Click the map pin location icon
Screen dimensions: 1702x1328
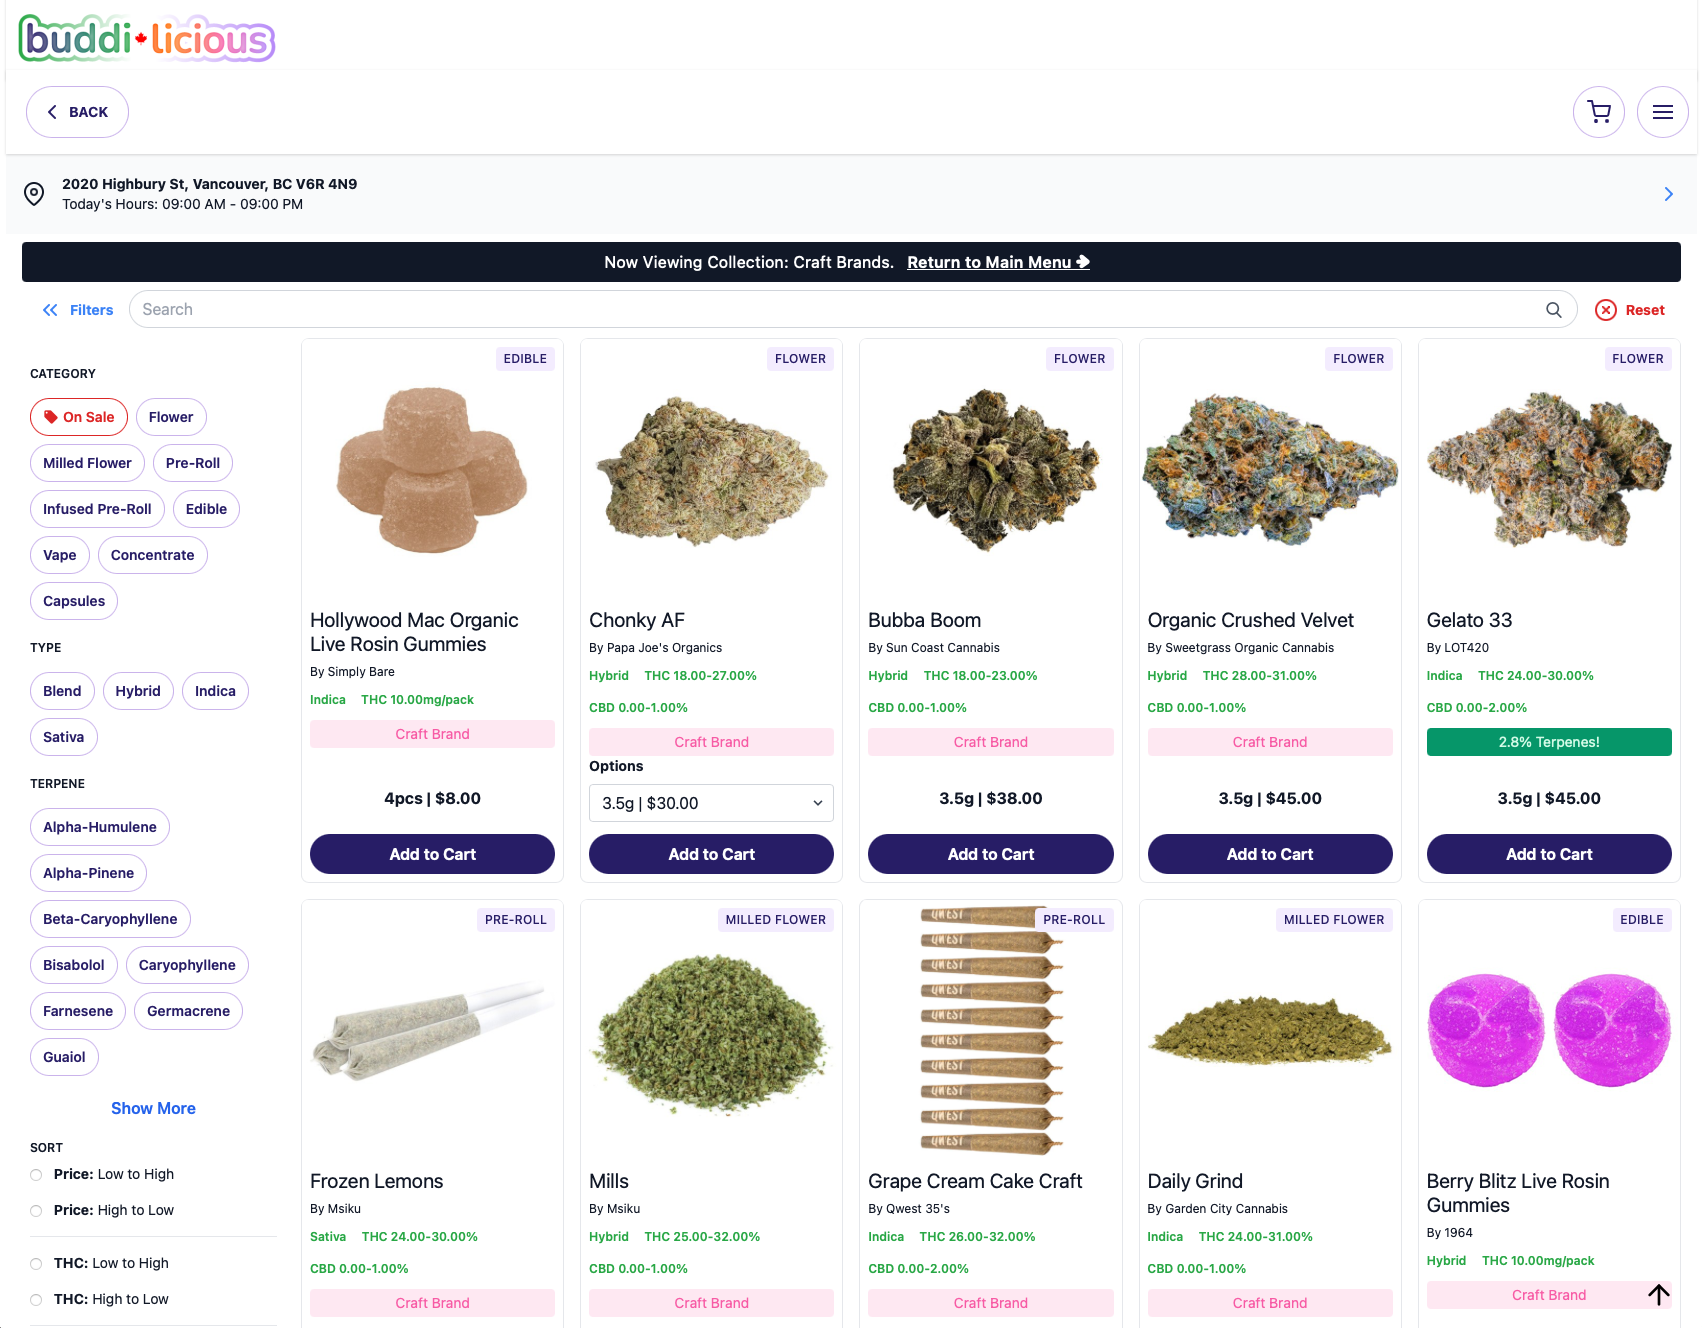(x=34, y=194)
